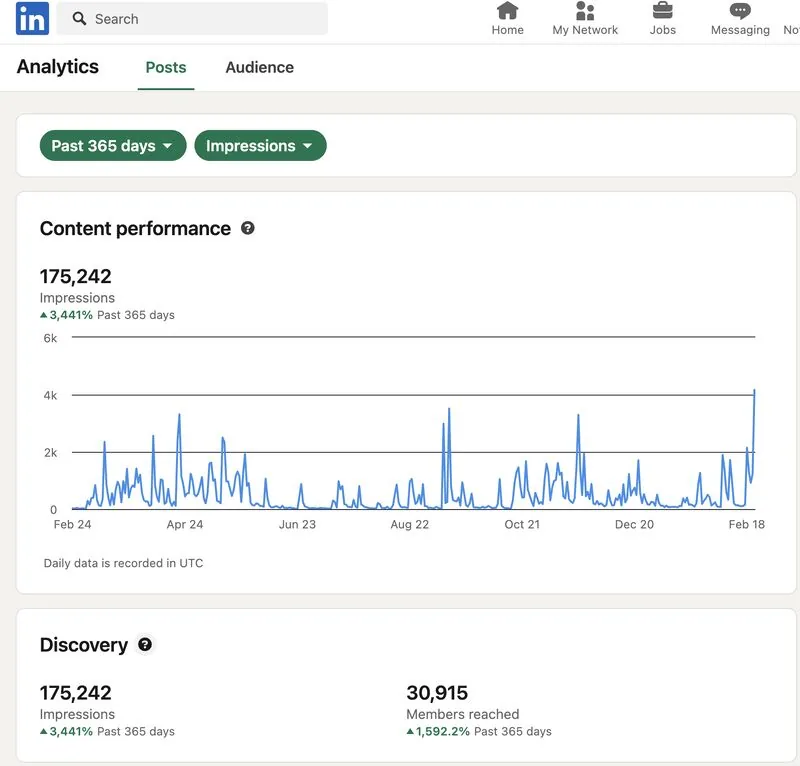Click Daily data is recorded in UTC note
Viewport: 800px width, 766px height.
pyautogui.click(x=123, y=563)
